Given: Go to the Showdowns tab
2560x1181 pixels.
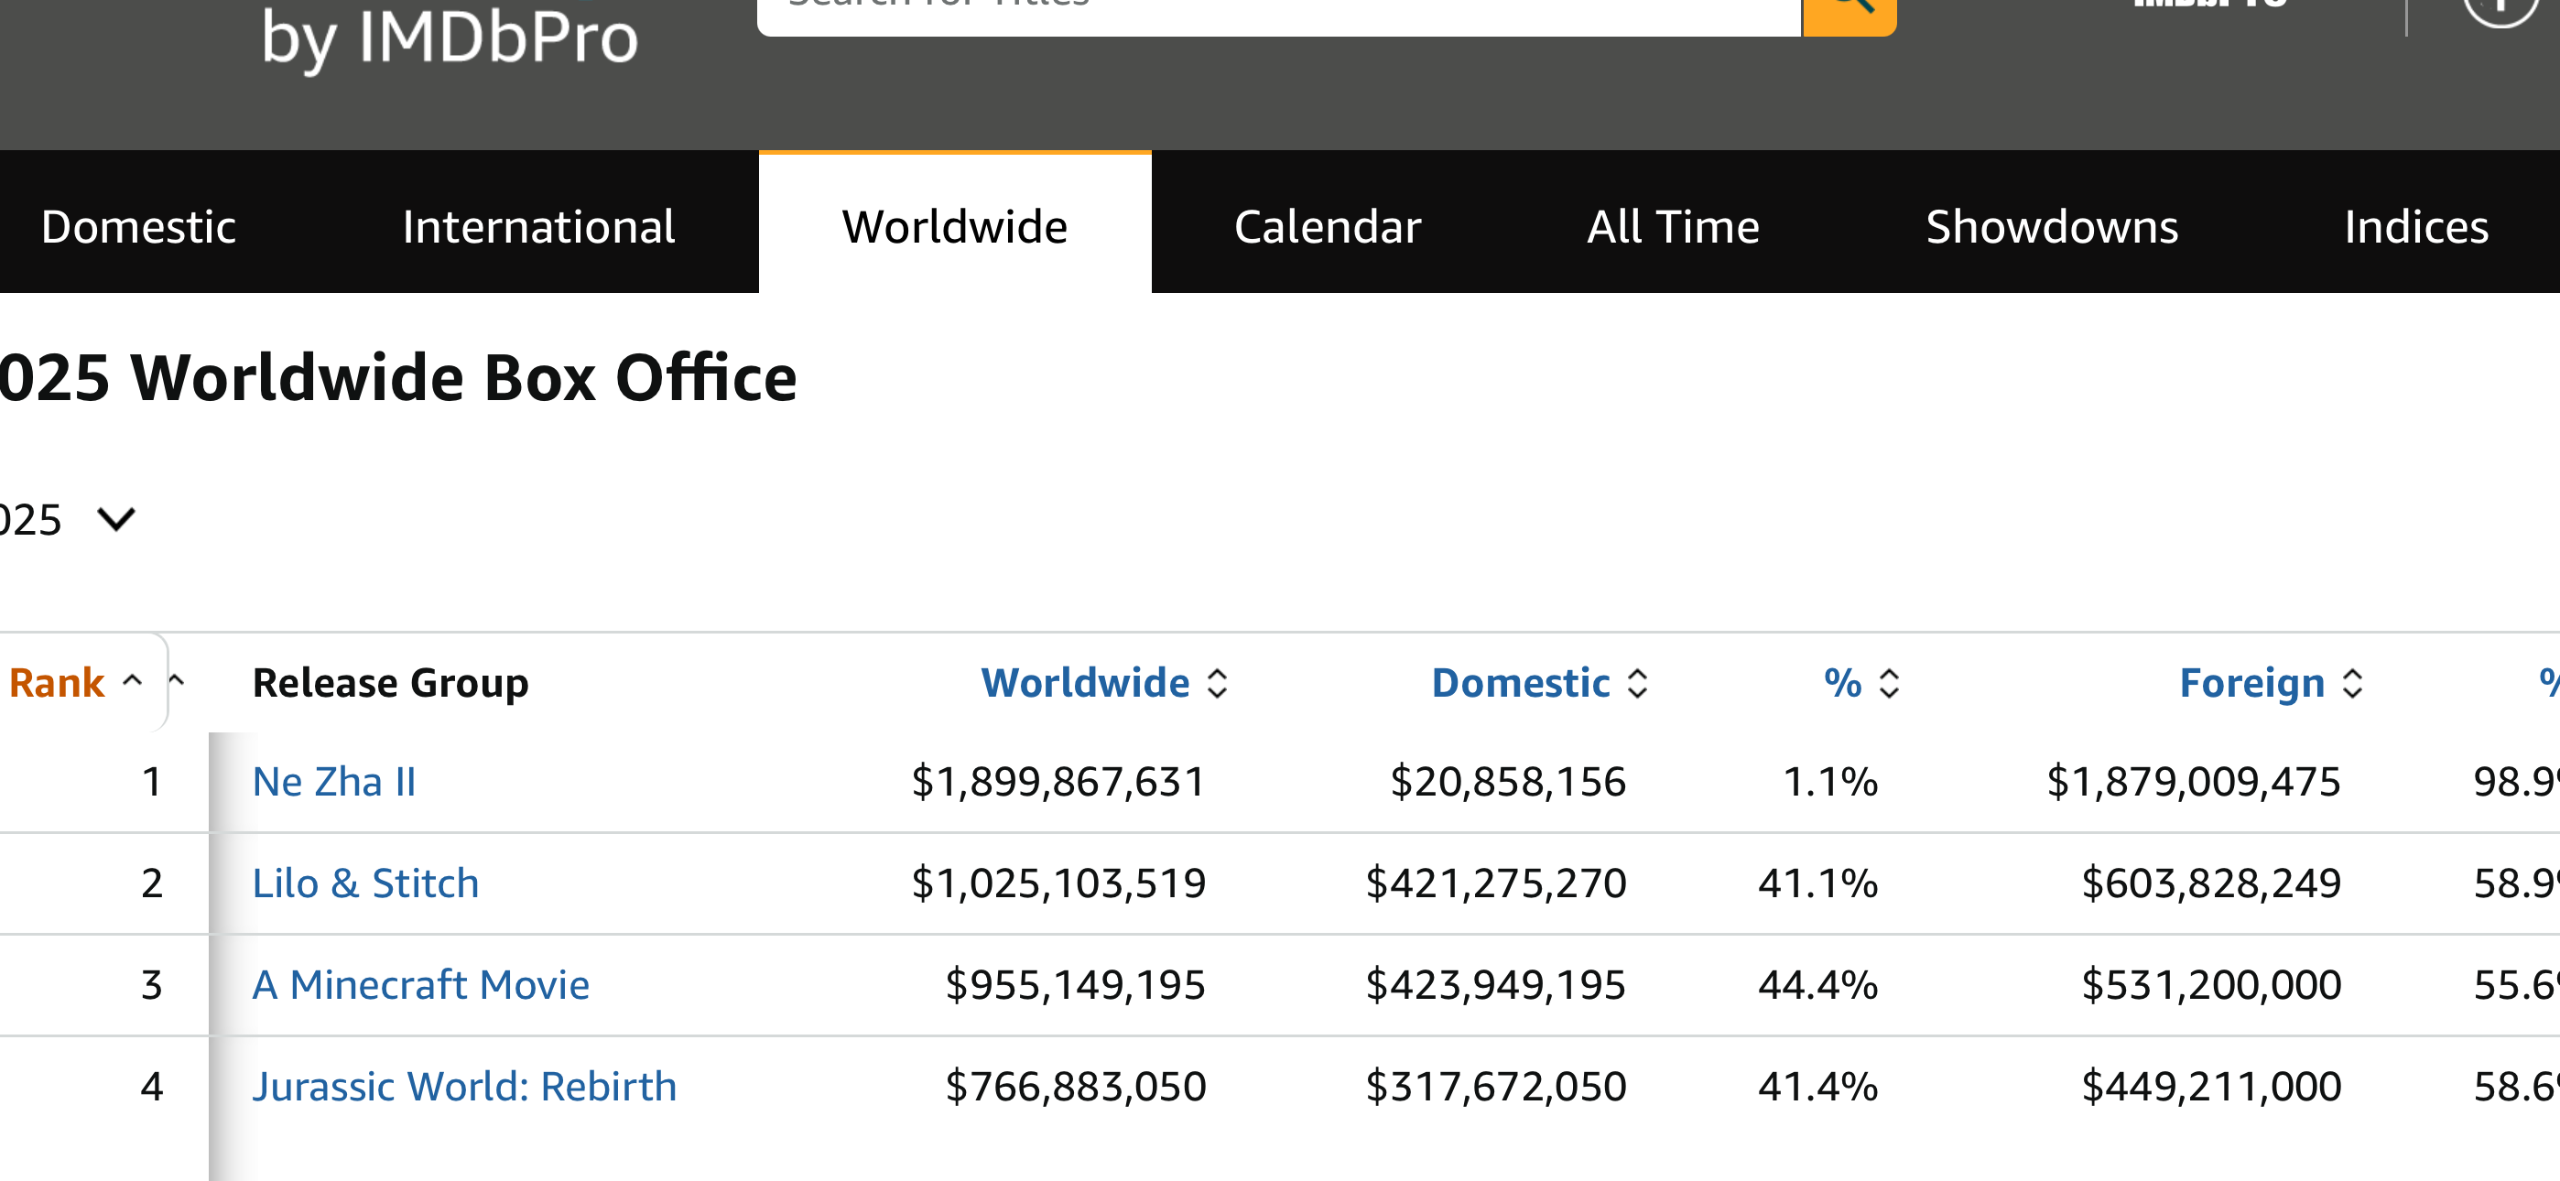Looking at the screenshot, I should [x=2052, y=227].
